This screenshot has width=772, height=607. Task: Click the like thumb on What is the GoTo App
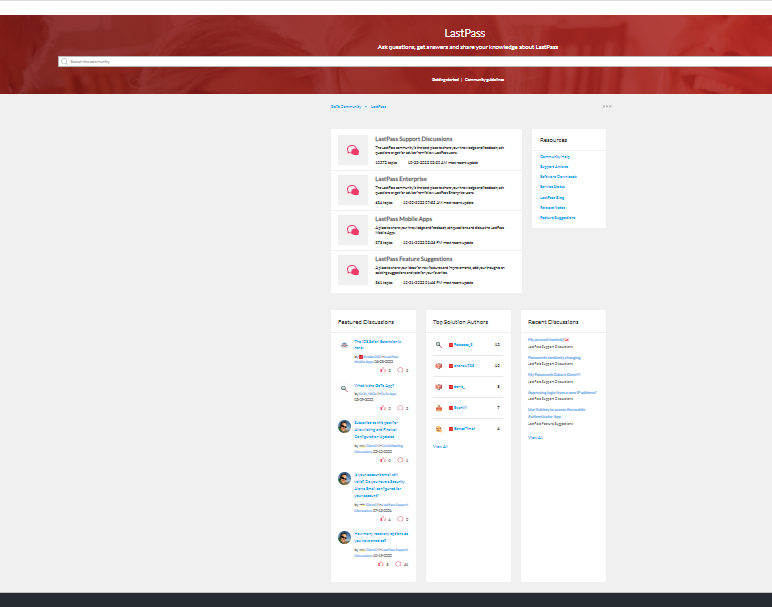pyautogui.click(x=383, y=408)
